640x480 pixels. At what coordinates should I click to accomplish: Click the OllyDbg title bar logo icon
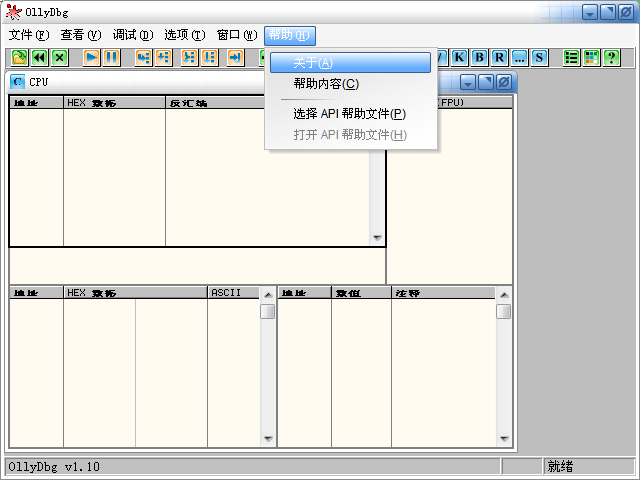[13, 12]
